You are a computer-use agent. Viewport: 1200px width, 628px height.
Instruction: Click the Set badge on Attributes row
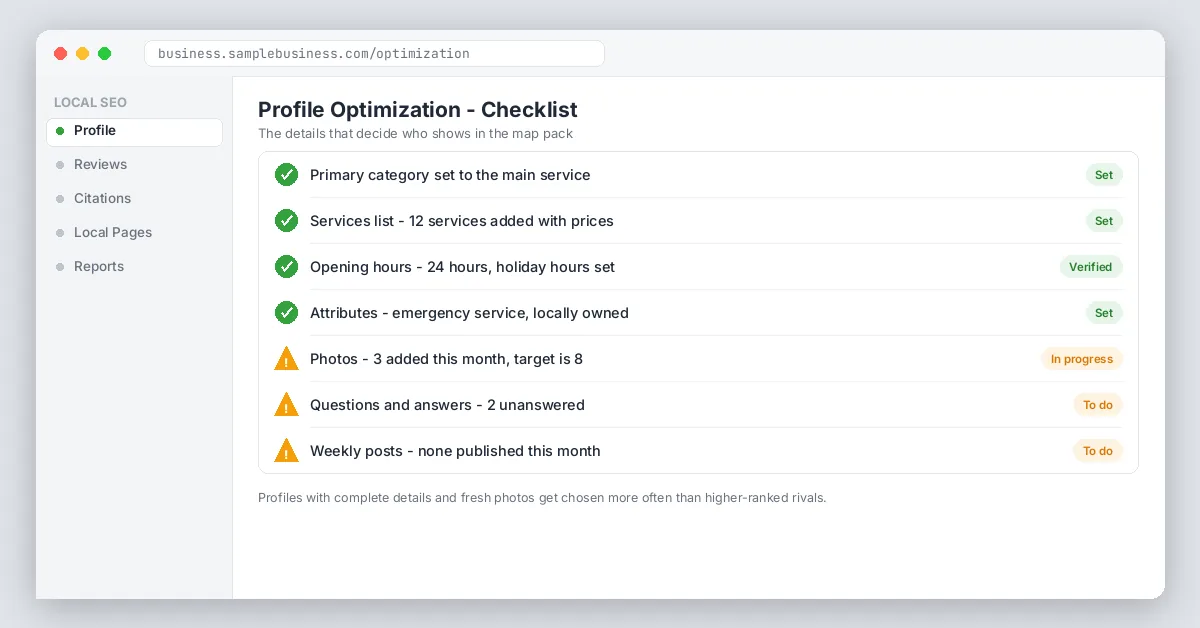click(x=1104, y=313)
